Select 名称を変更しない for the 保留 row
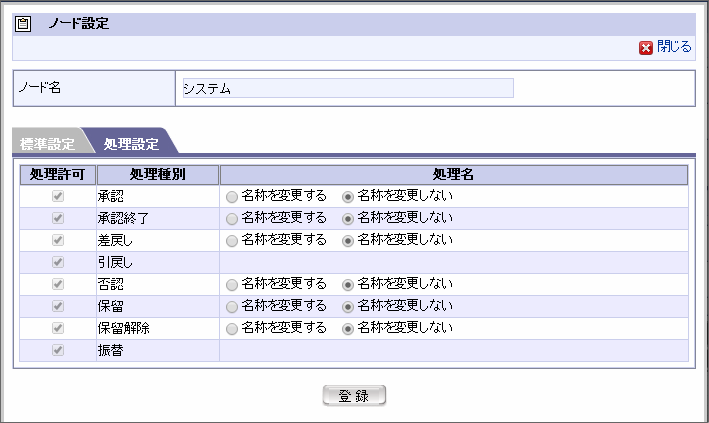The image size is (709, 423). click(x=348, y=307)
